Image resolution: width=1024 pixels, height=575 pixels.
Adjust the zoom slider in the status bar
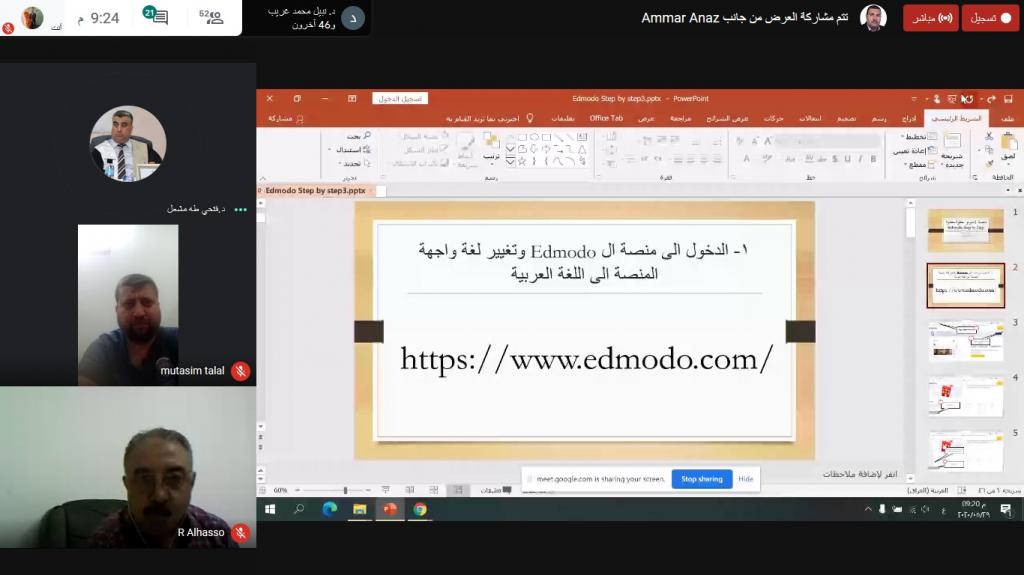click(x=345, y=490)
